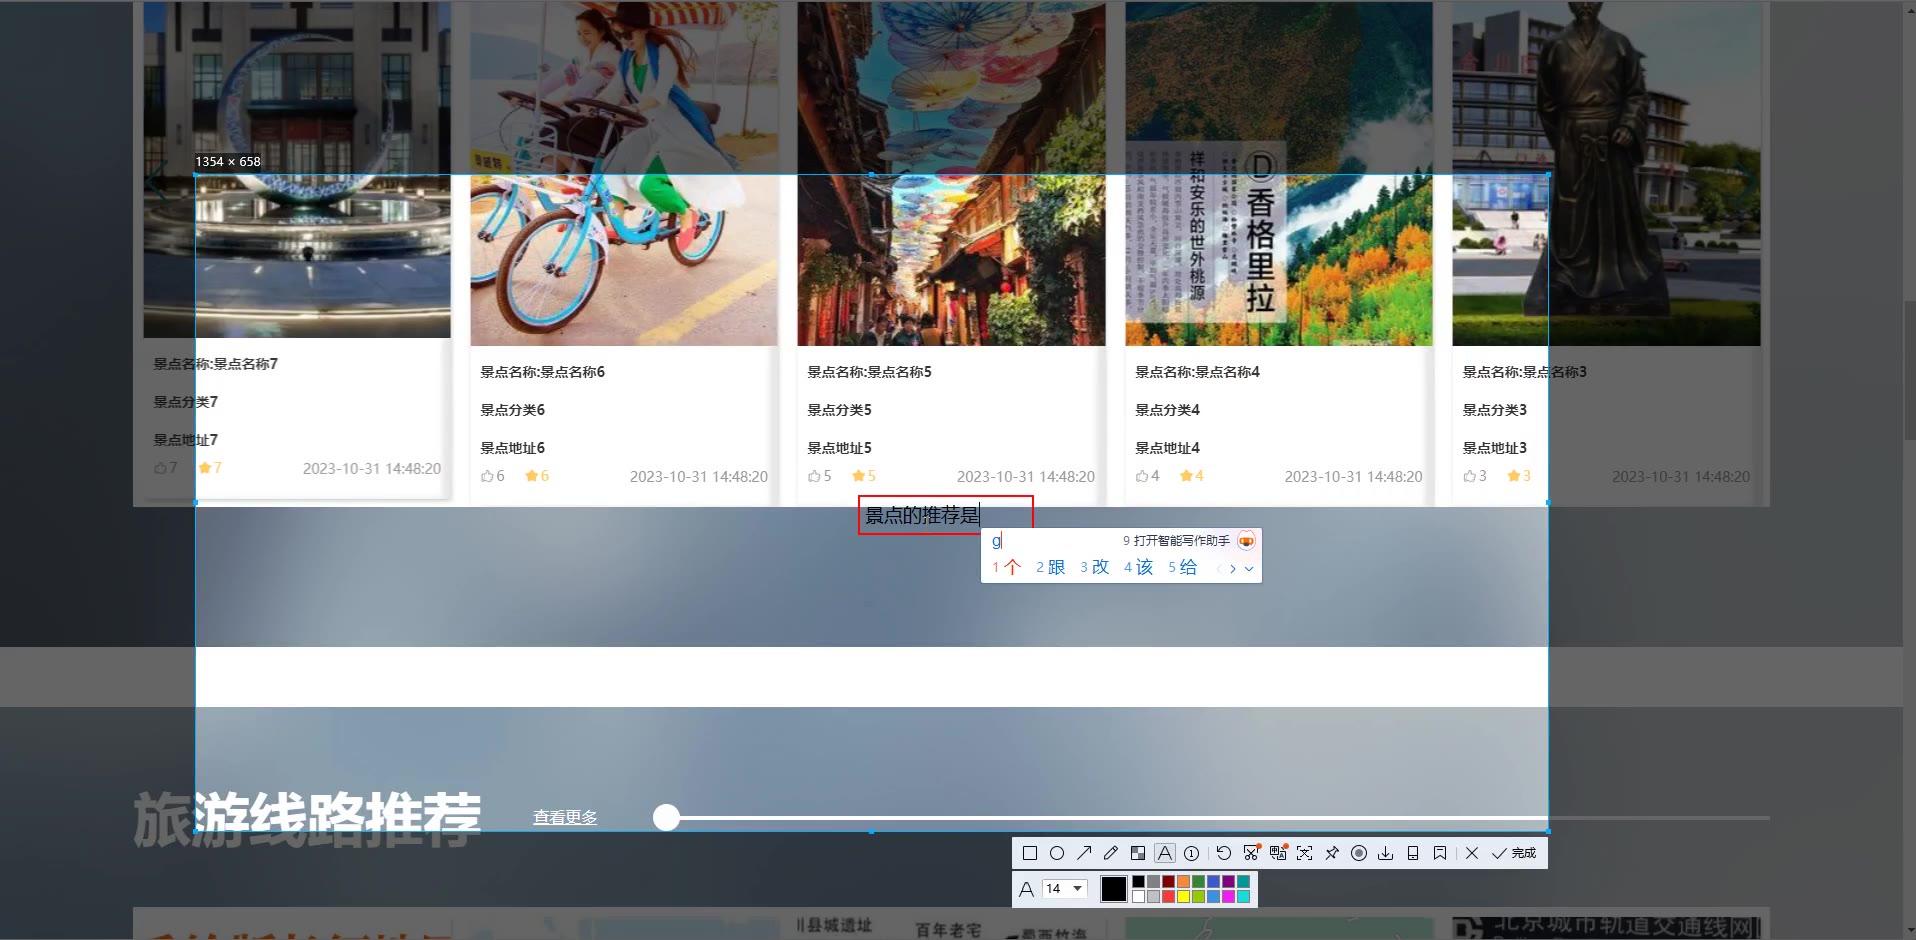Viewport: 1916px width, 940px height.
Task: Click 打开智能写作助手 in the IME bar
Action: (1176, 541)
